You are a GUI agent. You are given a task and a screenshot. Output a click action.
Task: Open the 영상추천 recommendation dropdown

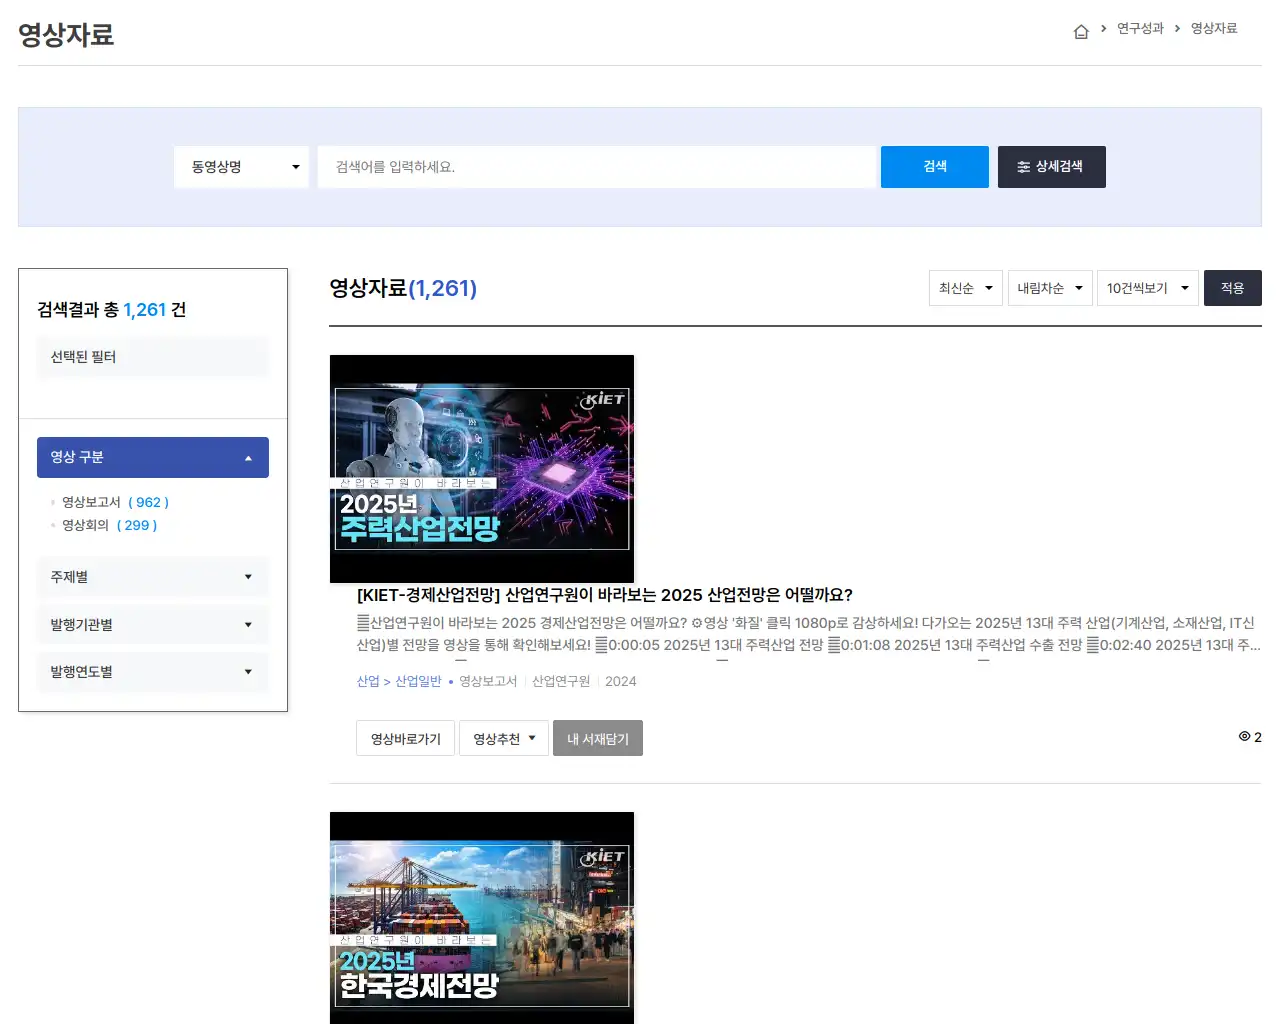[503, 738]
